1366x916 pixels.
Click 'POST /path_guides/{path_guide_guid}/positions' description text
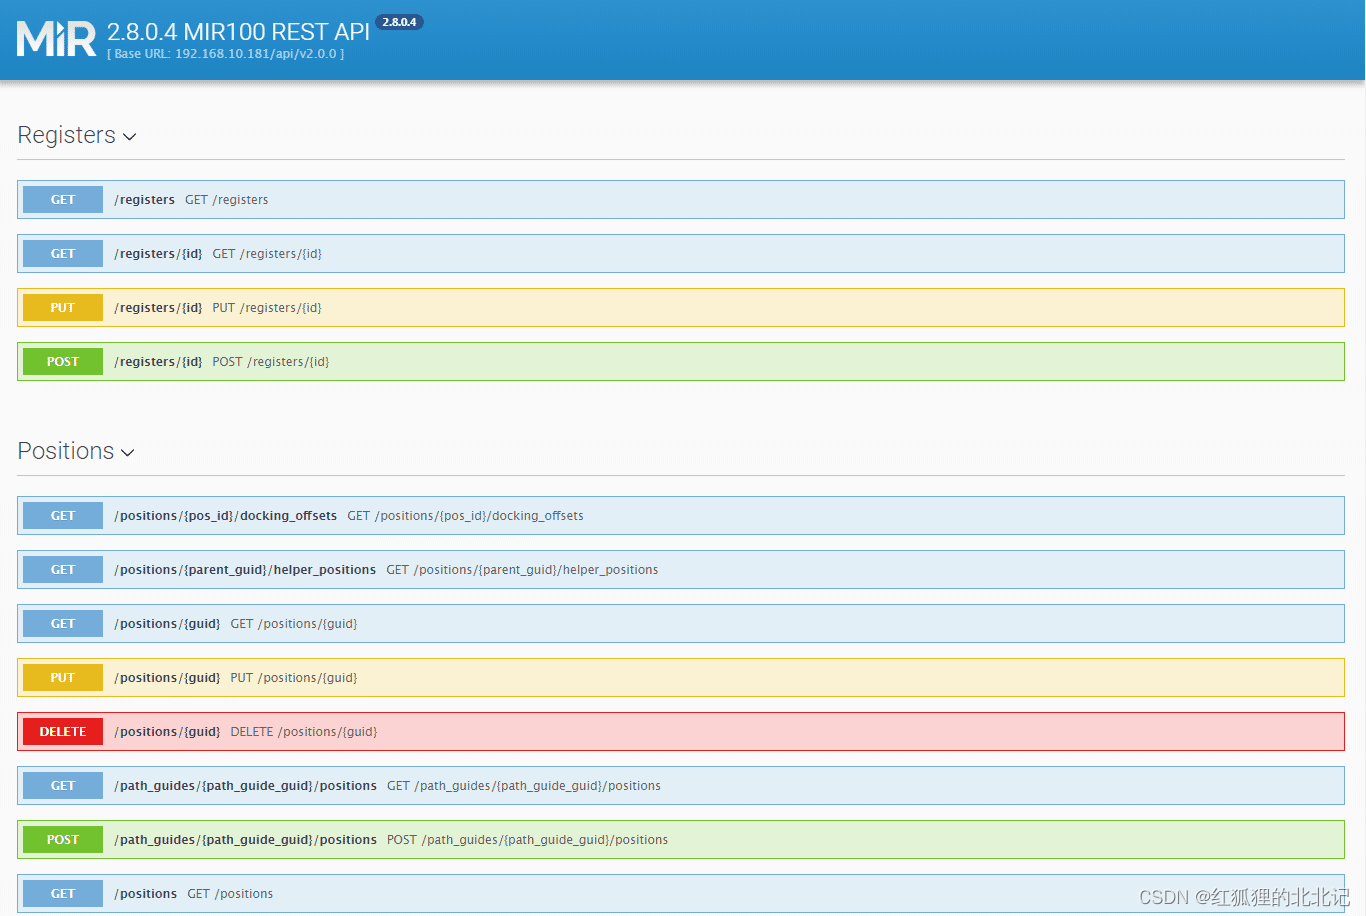coord(527,840)
